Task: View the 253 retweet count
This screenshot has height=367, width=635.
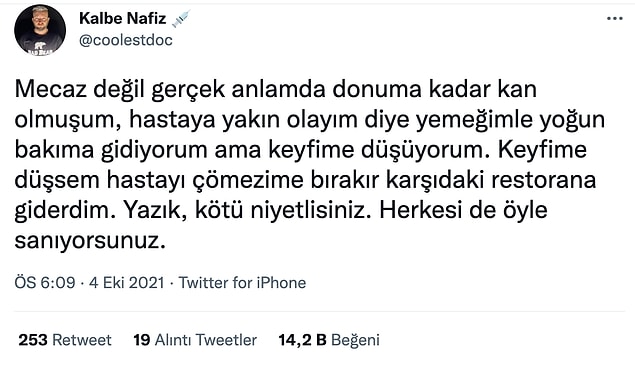Action: (x=33, y=340)
